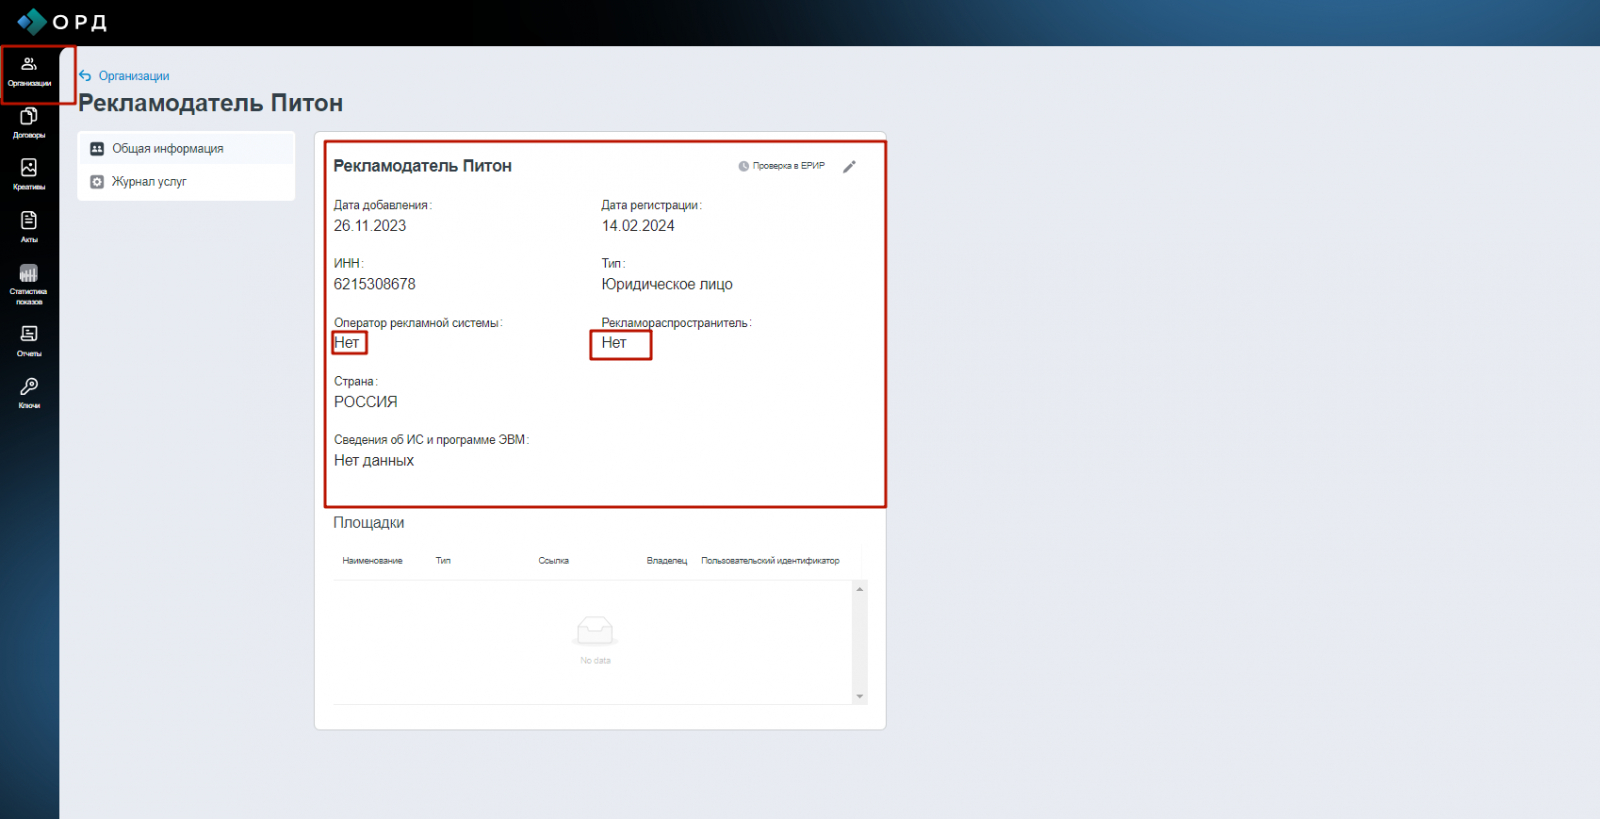This screenshot has height=819, width=1600.
Task: Click the card heading Рекламодатель Питон
Action: pos(423,166)
